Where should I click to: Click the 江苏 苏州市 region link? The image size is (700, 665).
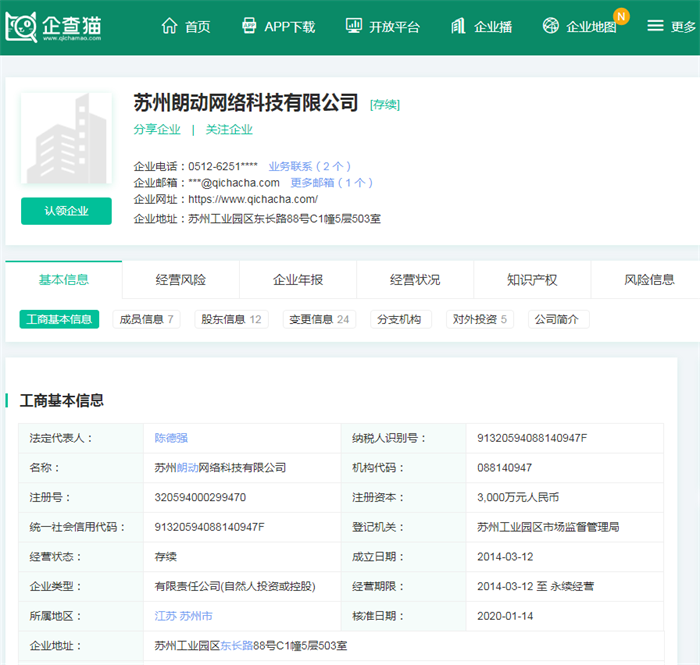tap(183, 616)
